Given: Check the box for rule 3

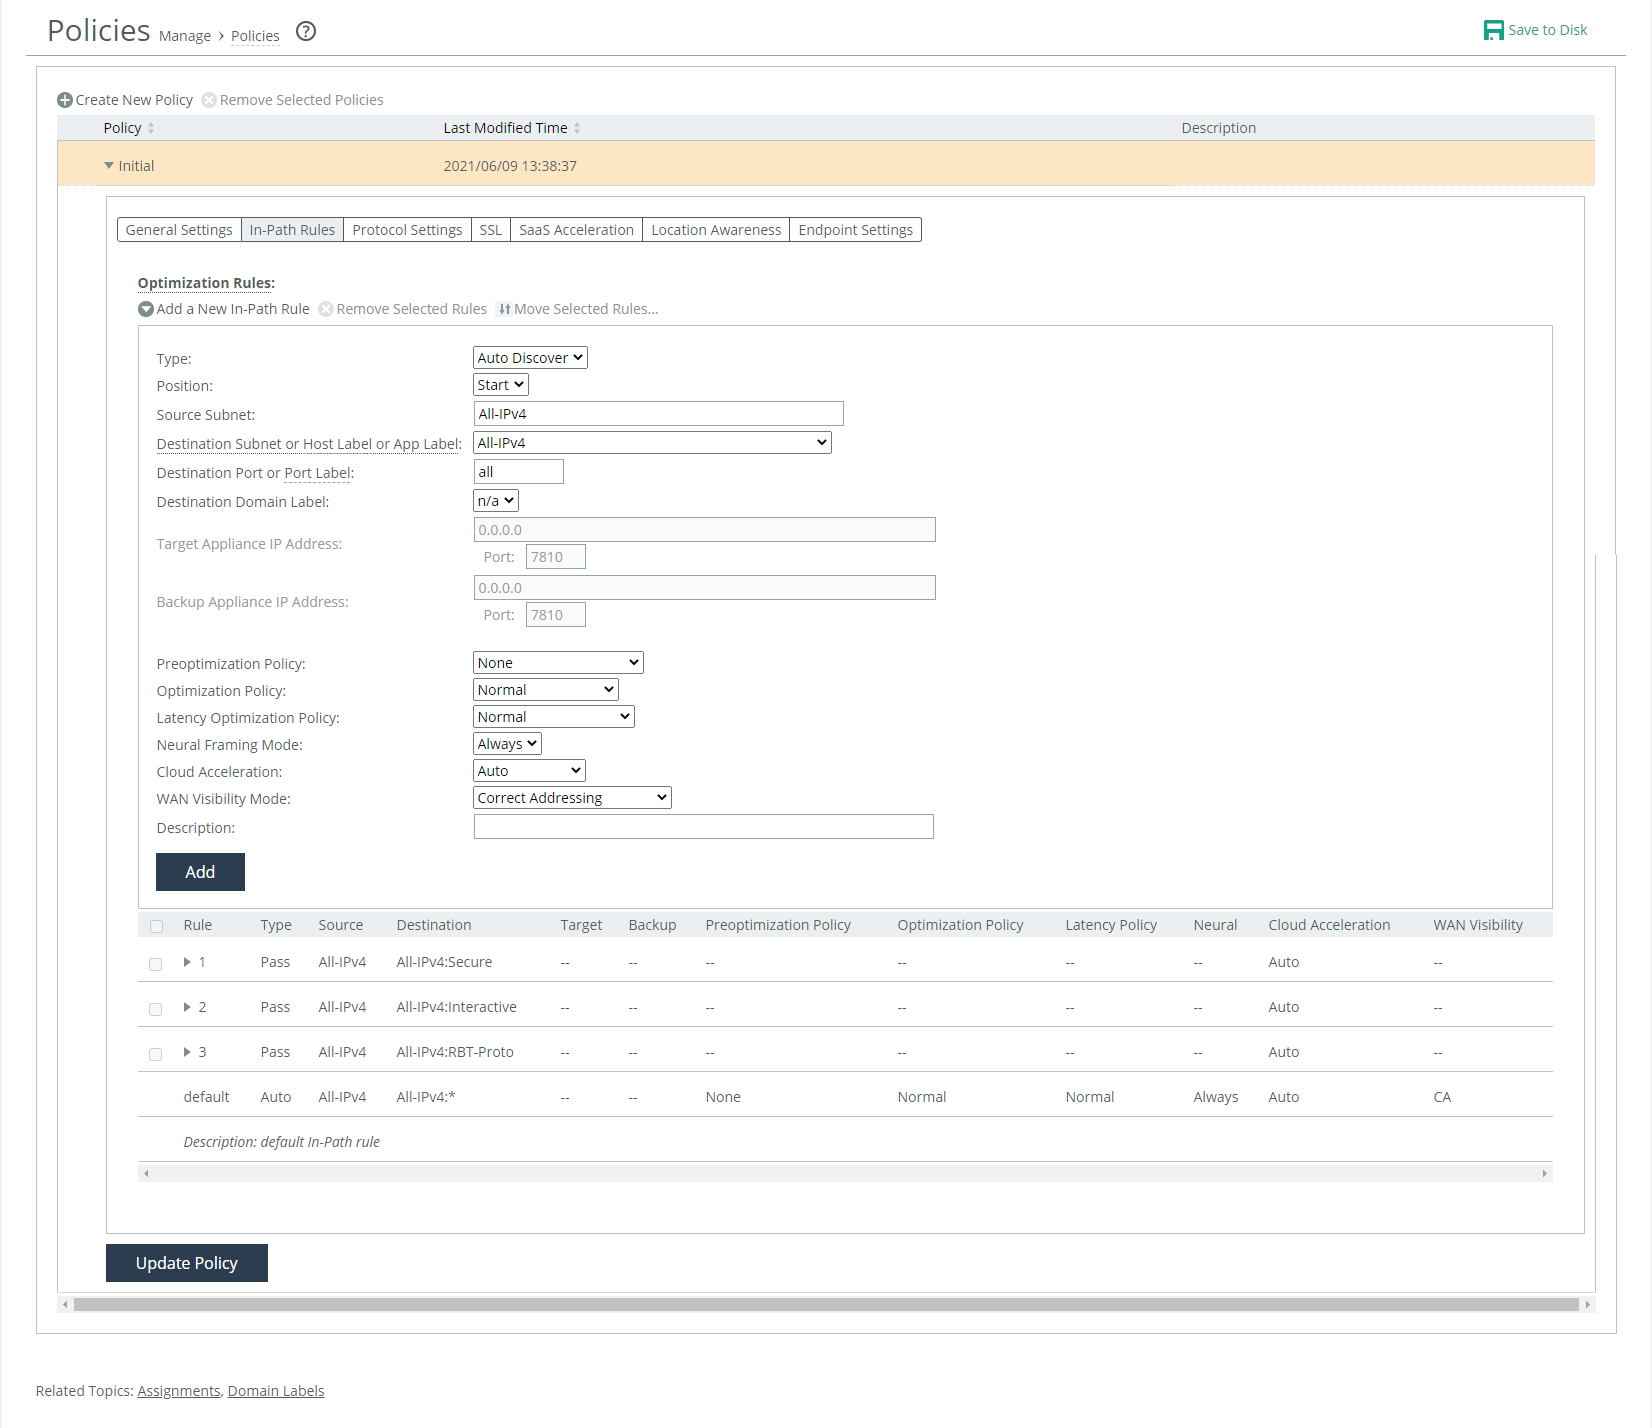Looking at the screenshot, I should tap(155, 1054).
